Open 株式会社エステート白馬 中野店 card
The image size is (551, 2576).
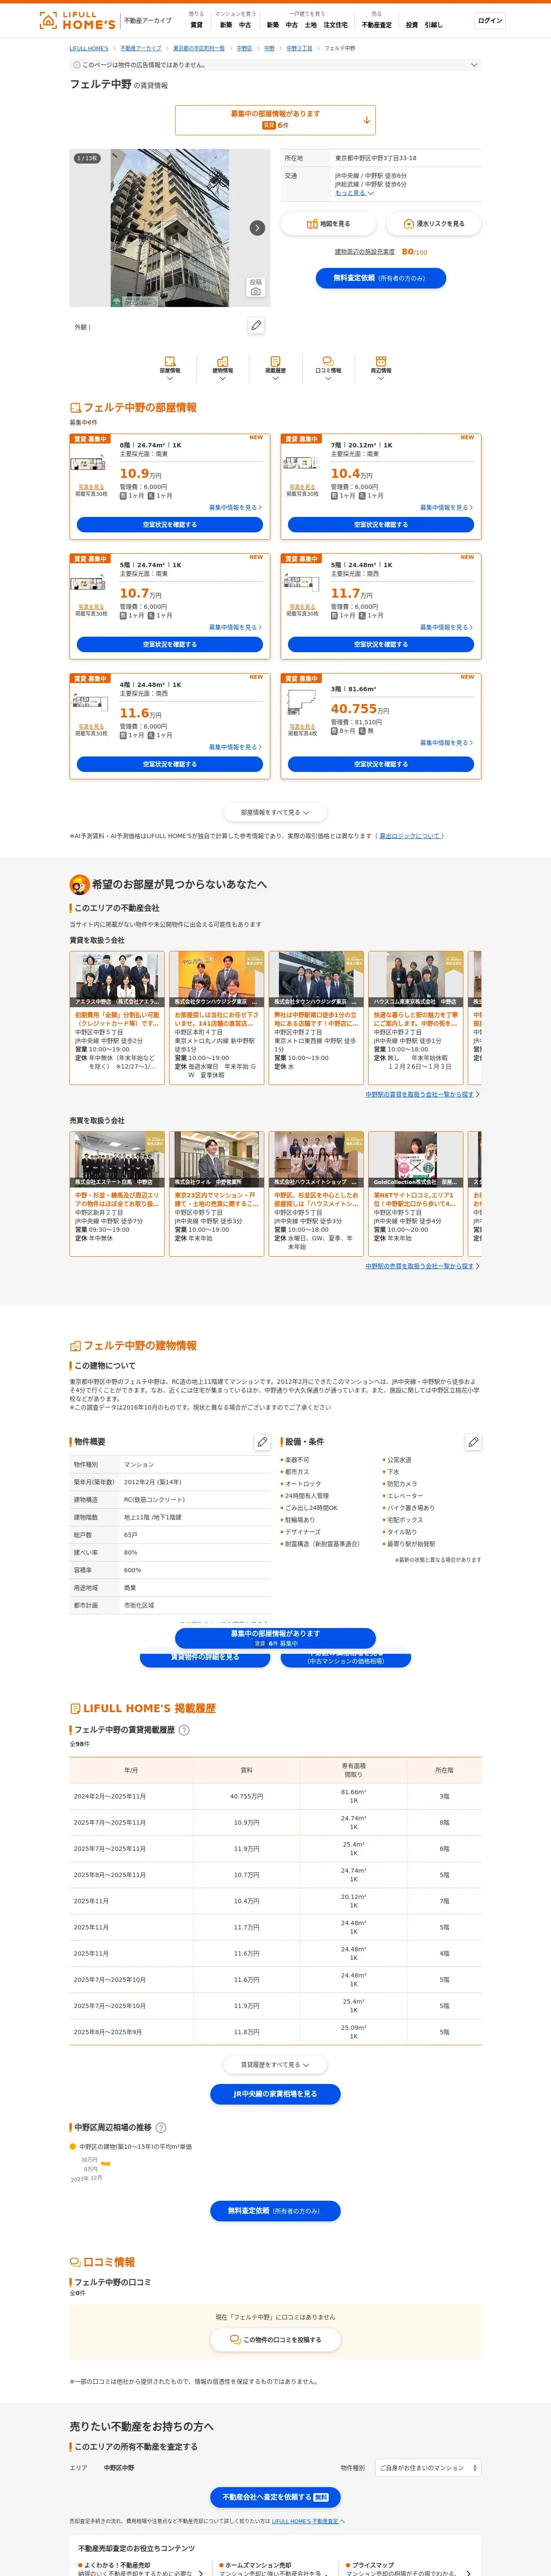coord(117,1193)
